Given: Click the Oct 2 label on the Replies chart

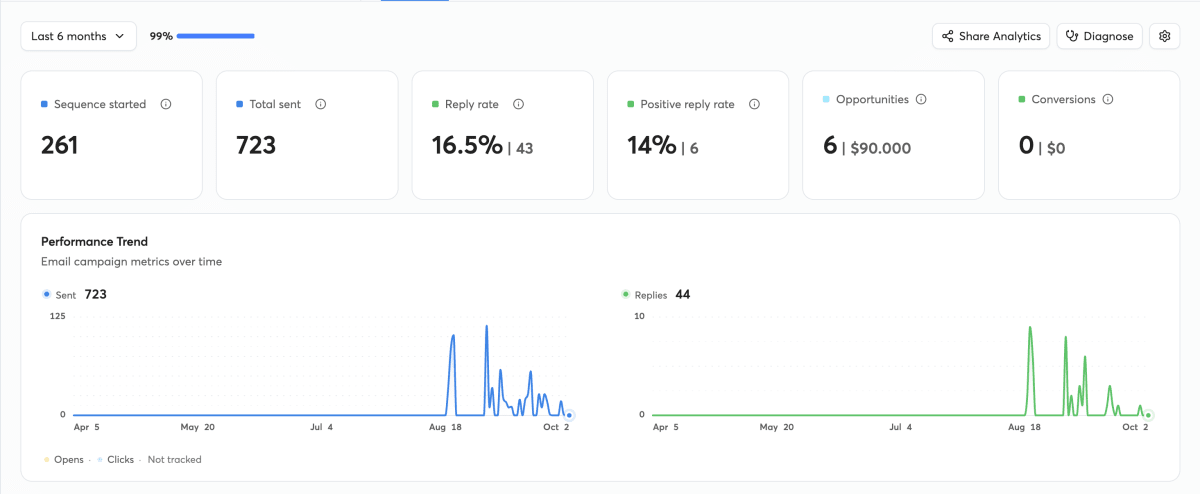Looking at the screenshot, I should click(x=1136, y=427).
